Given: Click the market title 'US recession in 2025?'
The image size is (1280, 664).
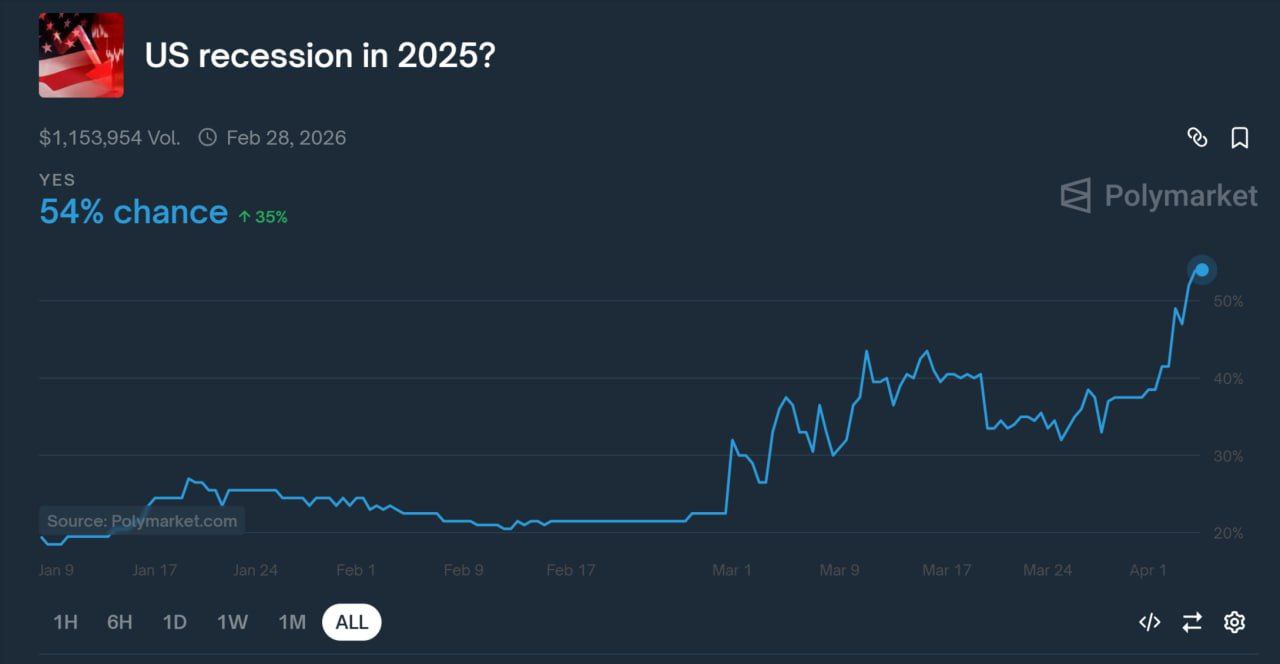Looking at the screenshot, I should (320, 56).
